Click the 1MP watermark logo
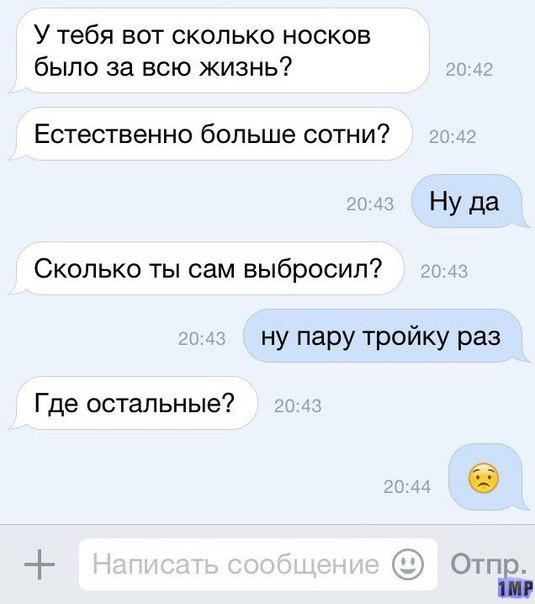 coord(516,589)
